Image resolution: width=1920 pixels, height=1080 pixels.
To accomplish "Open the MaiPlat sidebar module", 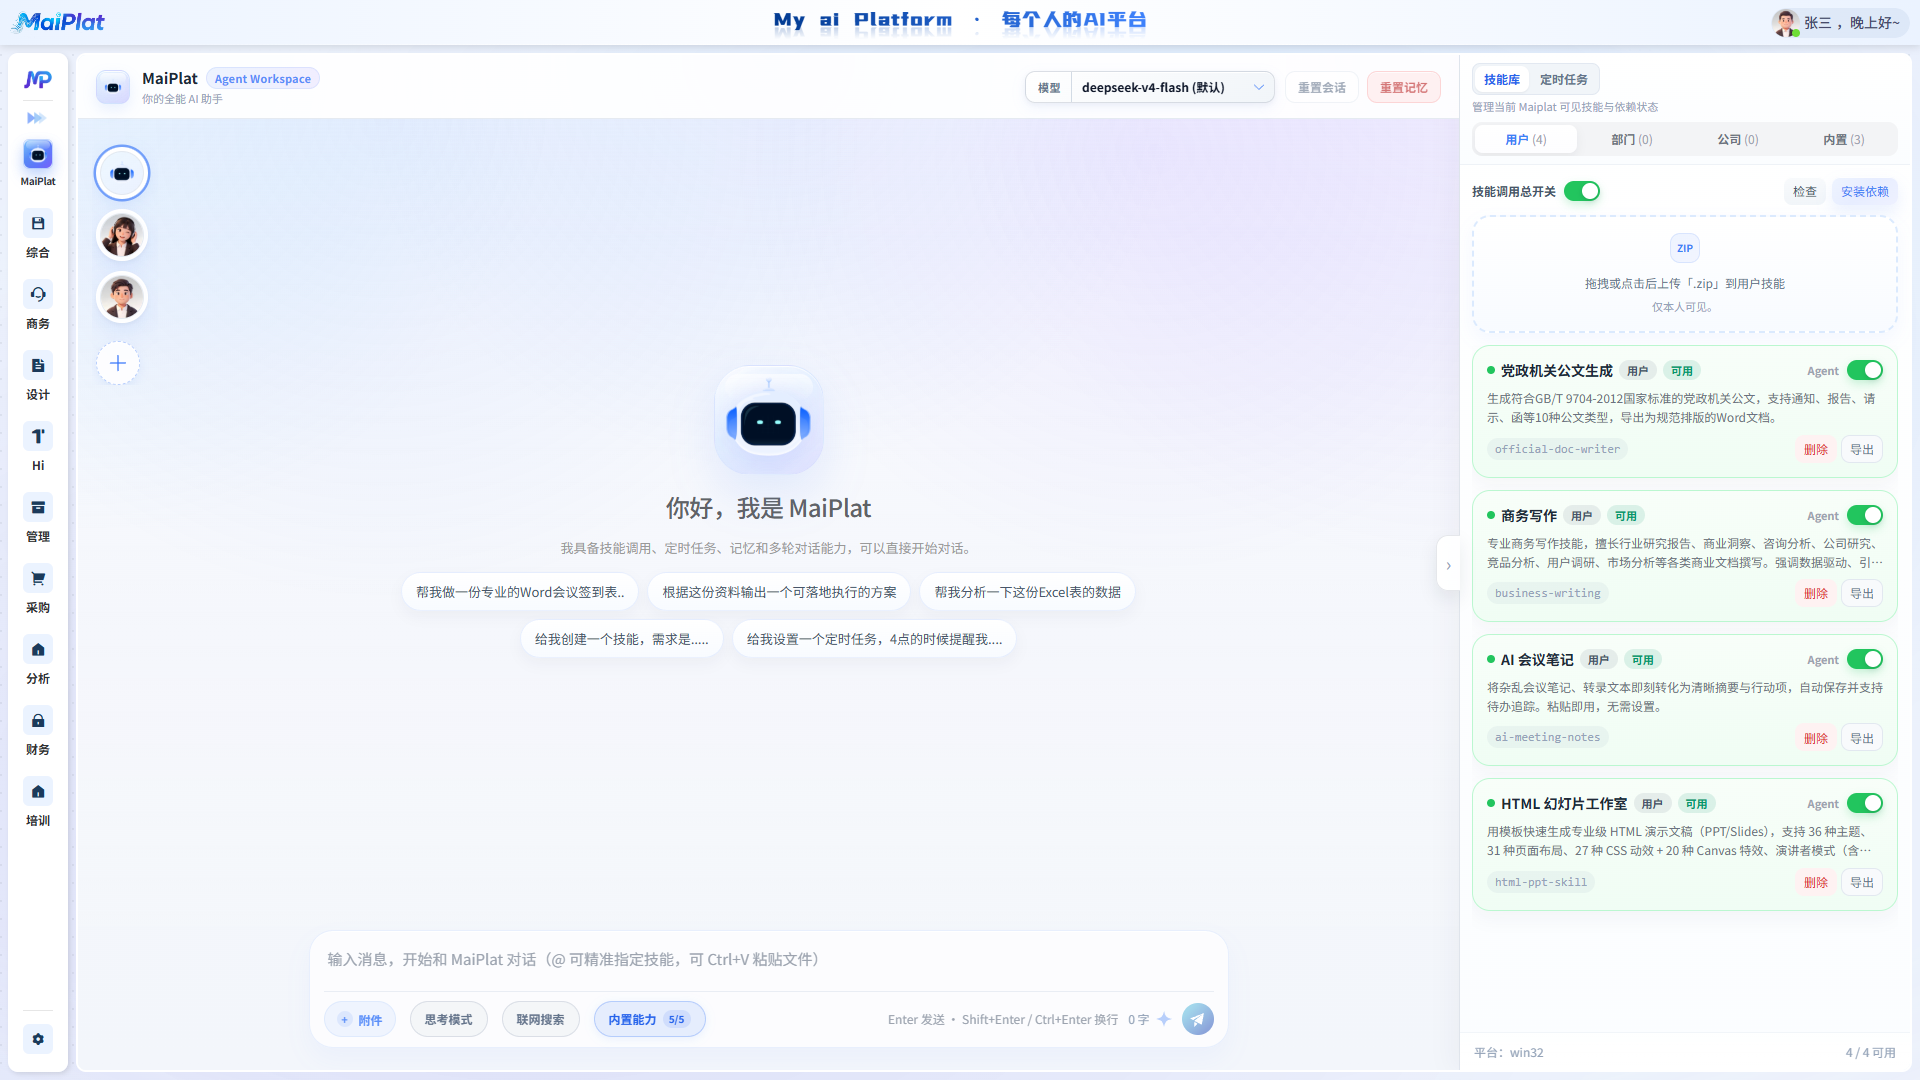I will click(x=38, y=163).
